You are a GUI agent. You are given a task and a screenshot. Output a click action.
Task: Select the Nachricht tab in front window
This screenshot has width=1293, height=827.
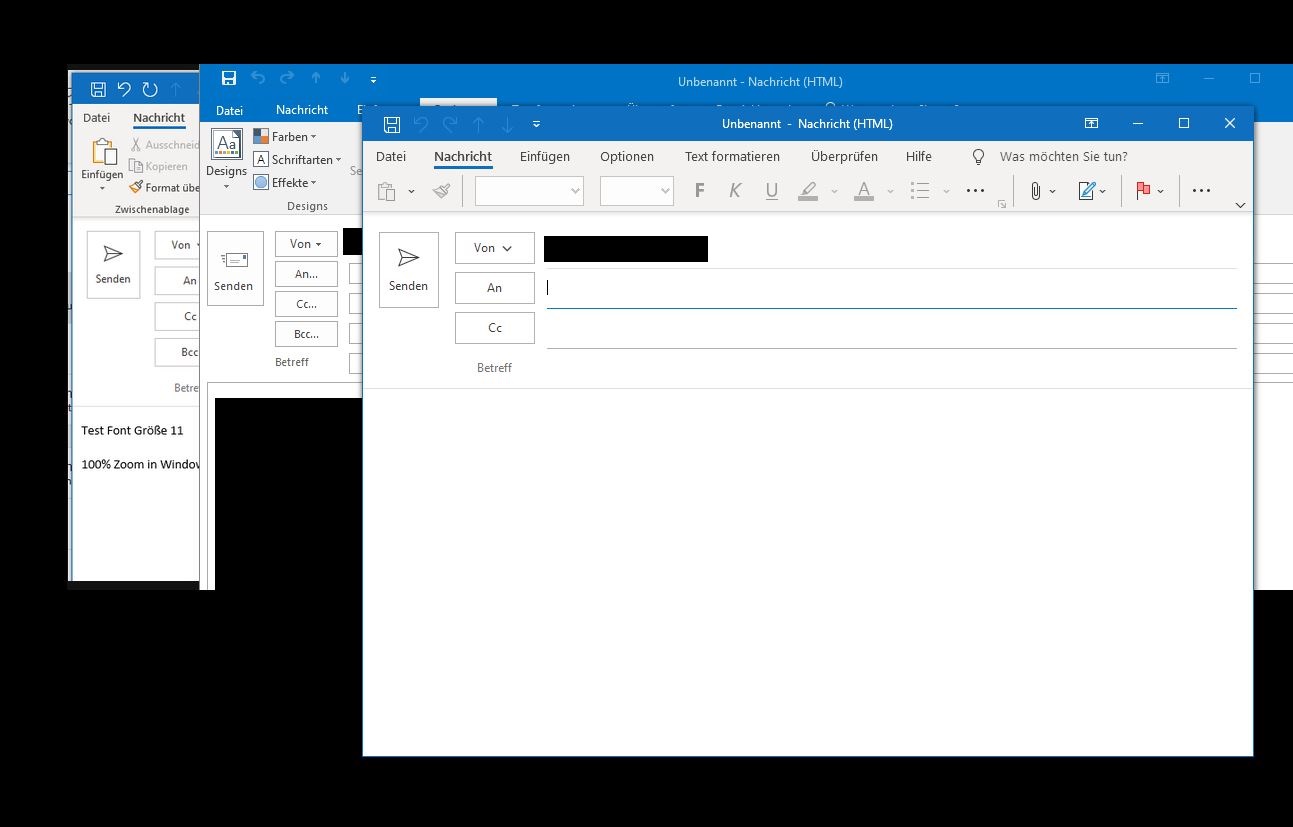pos(463,157)
